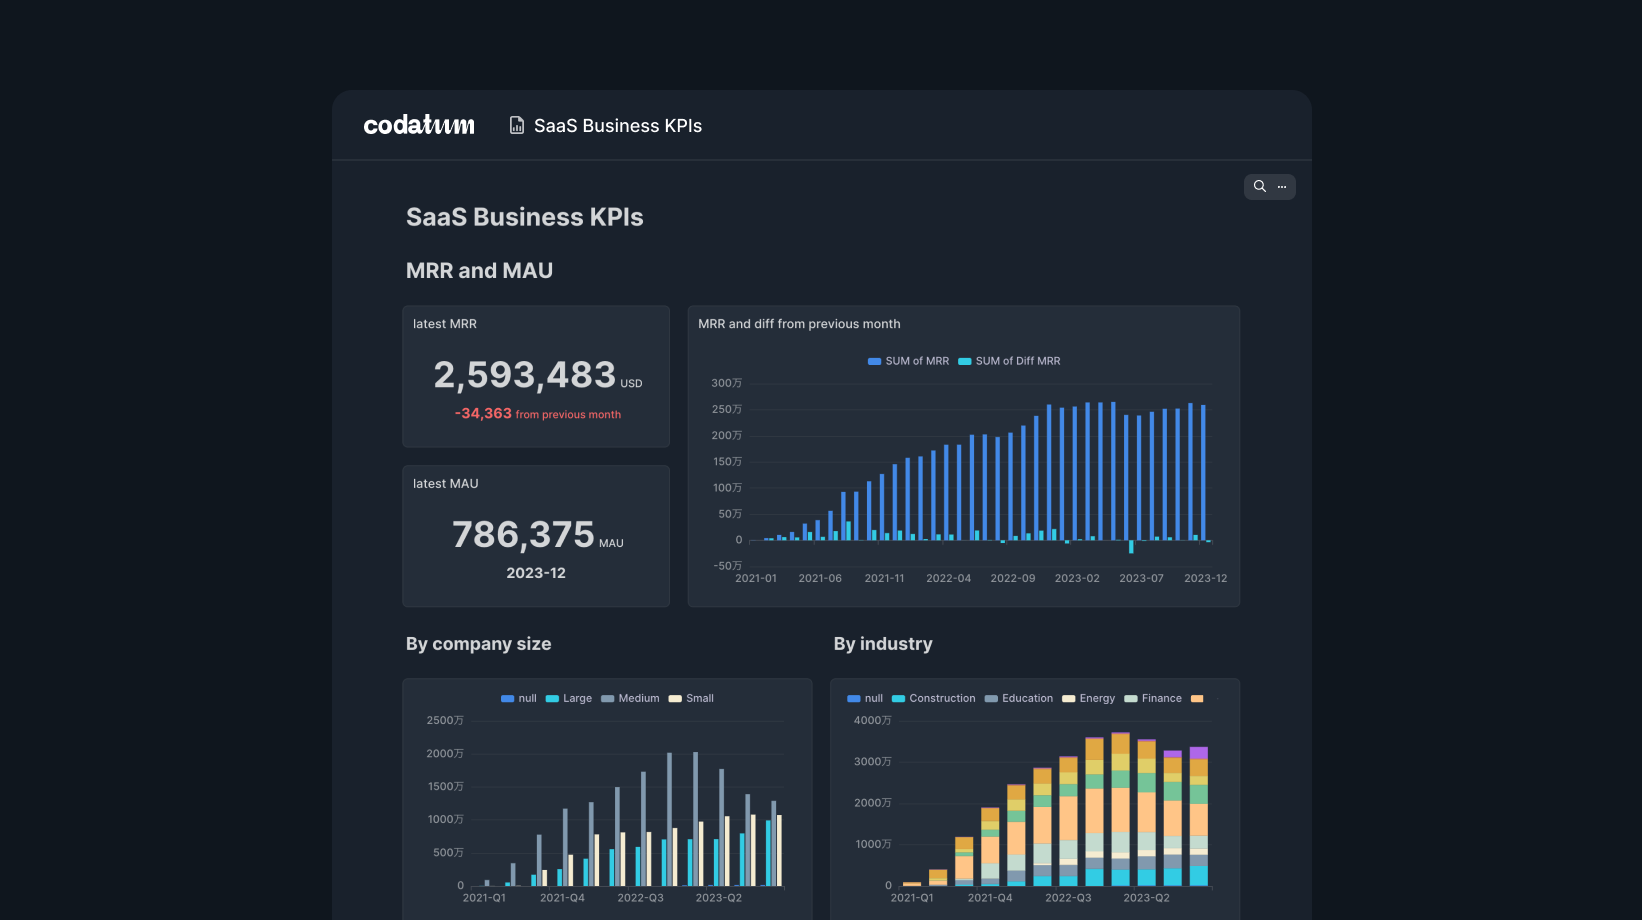Click 2022-Q3 label on company size chart
The height and width of the screenshot is (920, 1642).
click(640, 898)
